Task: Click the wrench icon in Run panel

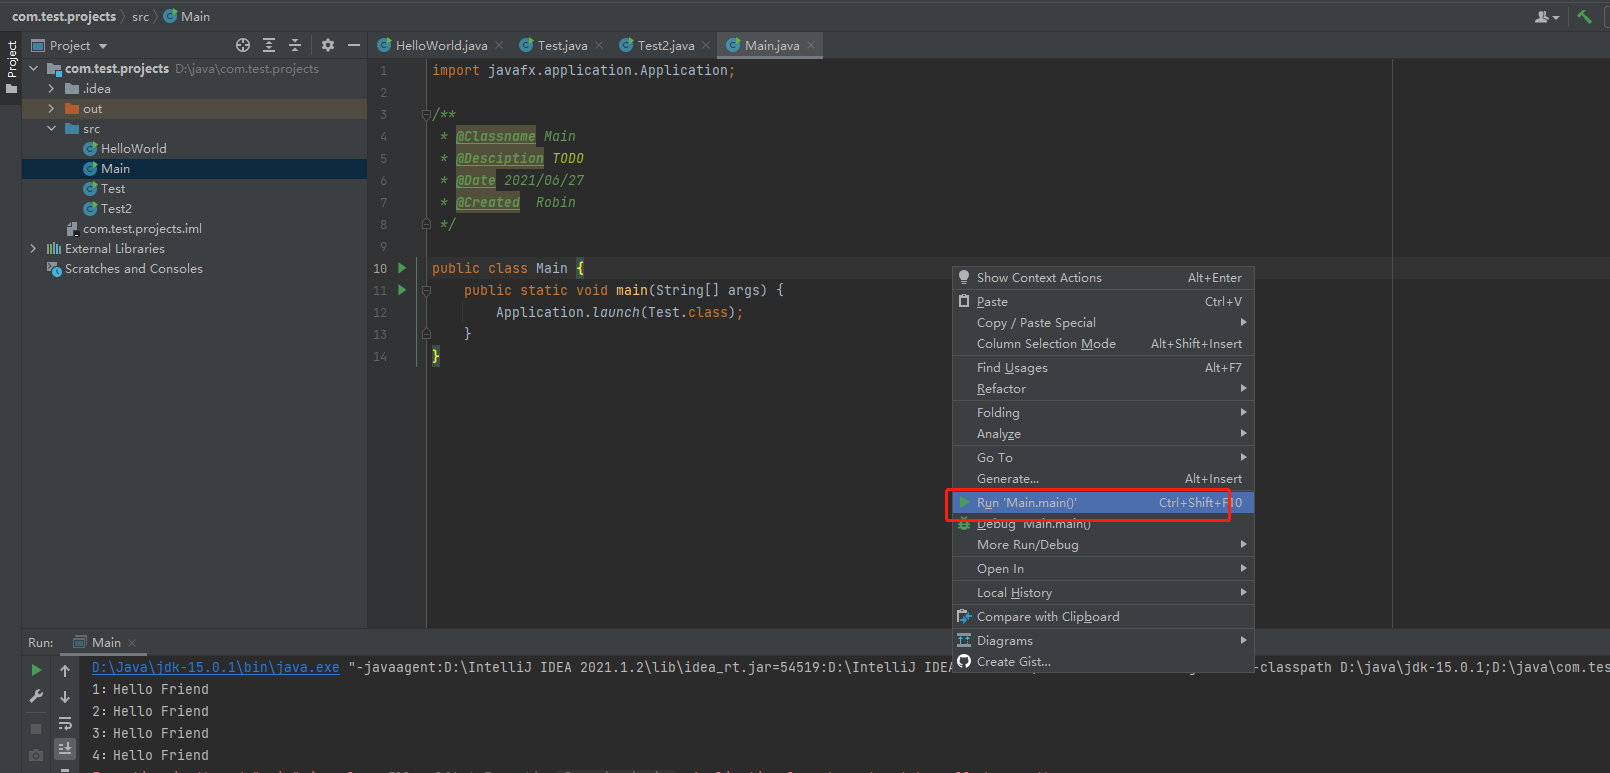Action: click(36, 696)
